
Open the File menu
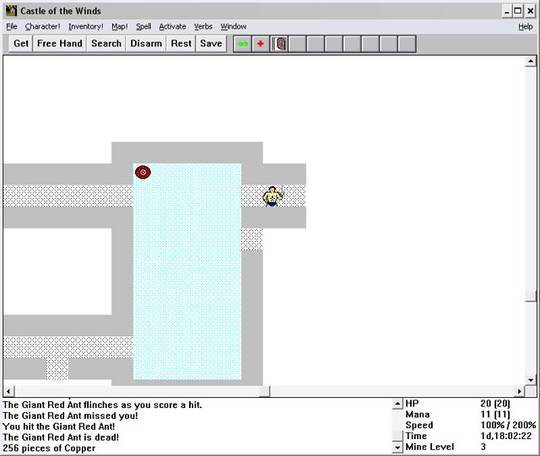[x=12, y=27]
